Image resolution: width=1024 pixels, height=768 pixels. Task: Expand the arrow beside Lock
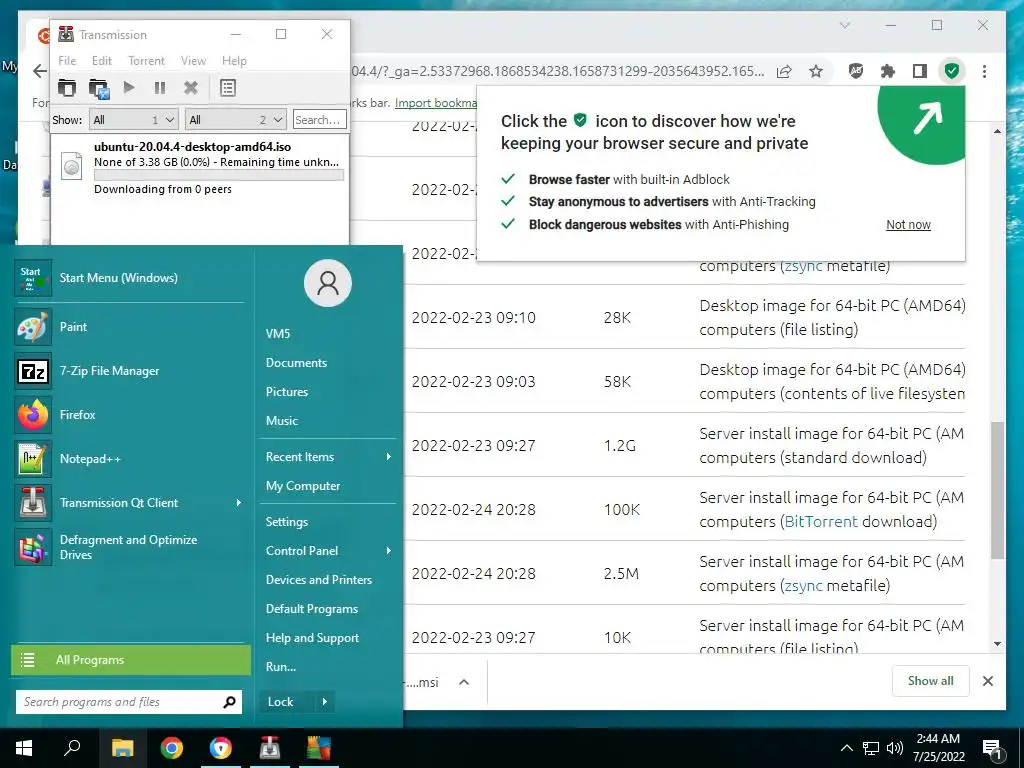(325, 702)
